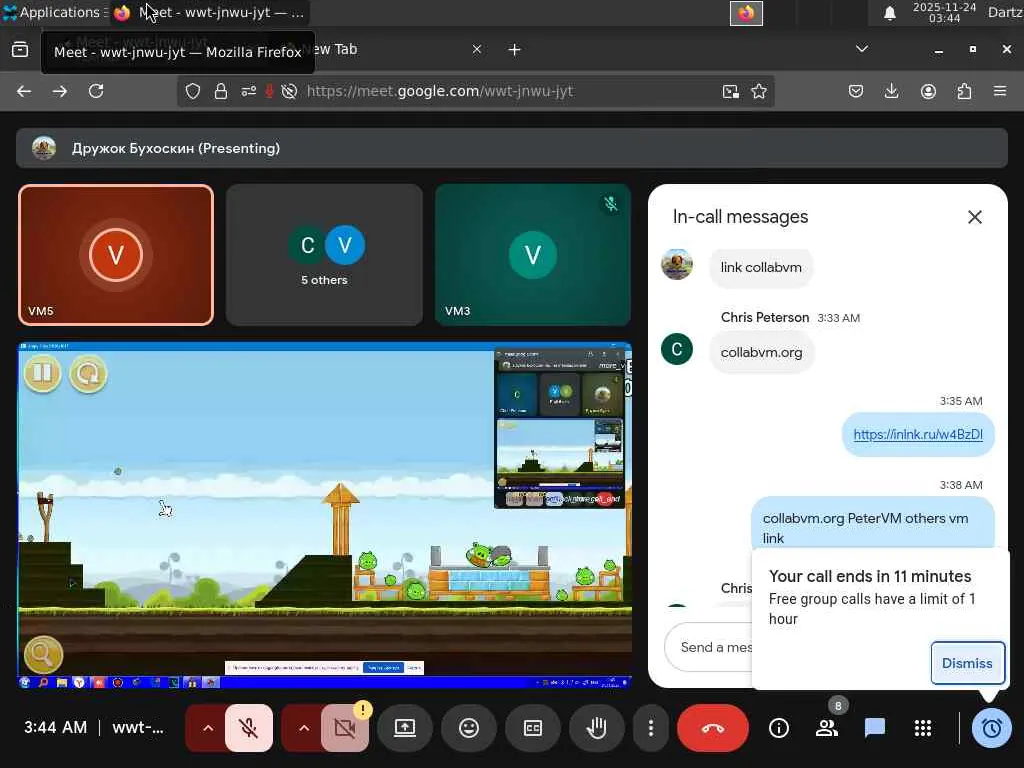Start presenting with Share screen icon

(405, 728)
